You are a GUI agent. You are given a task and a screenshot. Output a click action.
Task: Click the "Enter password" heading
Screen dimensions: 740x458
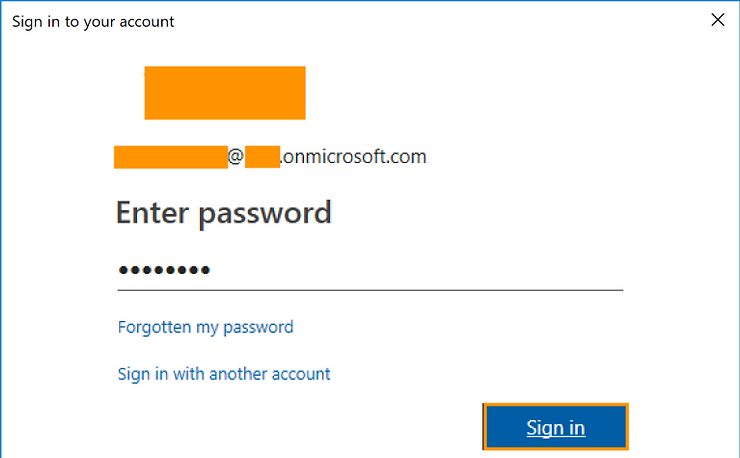(x=224, y=212)
